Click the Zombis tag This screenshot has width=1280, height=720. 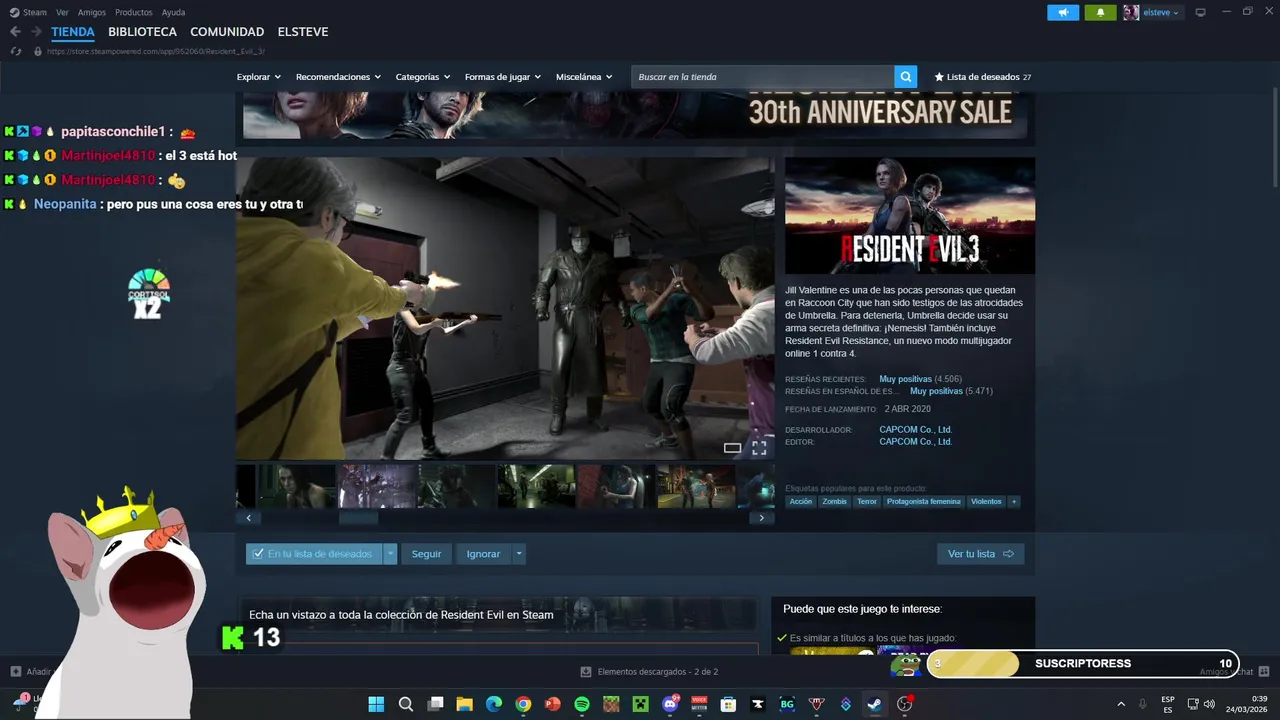[x=834, y=502]
